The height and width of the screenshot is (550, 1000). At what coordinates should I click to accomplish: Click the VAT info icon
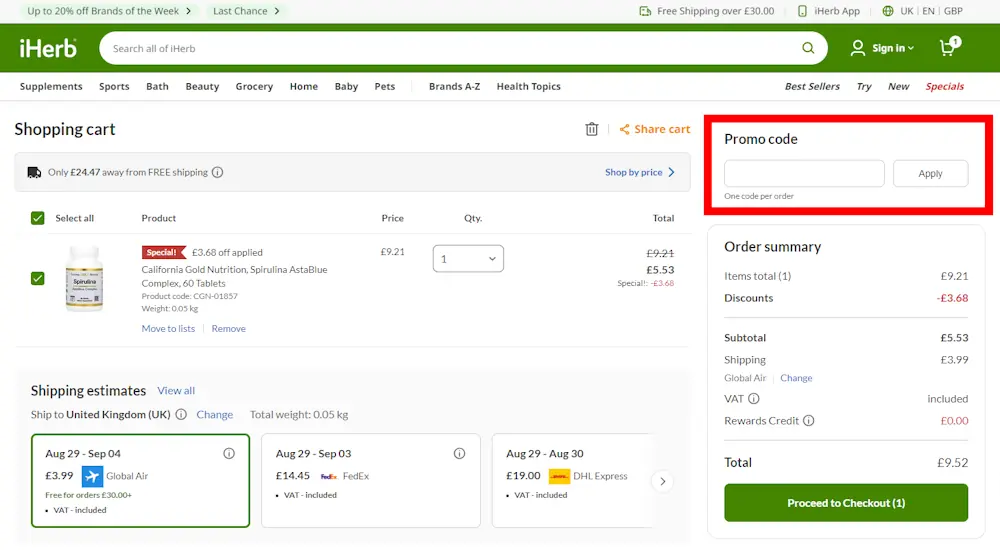pos(754,398)
